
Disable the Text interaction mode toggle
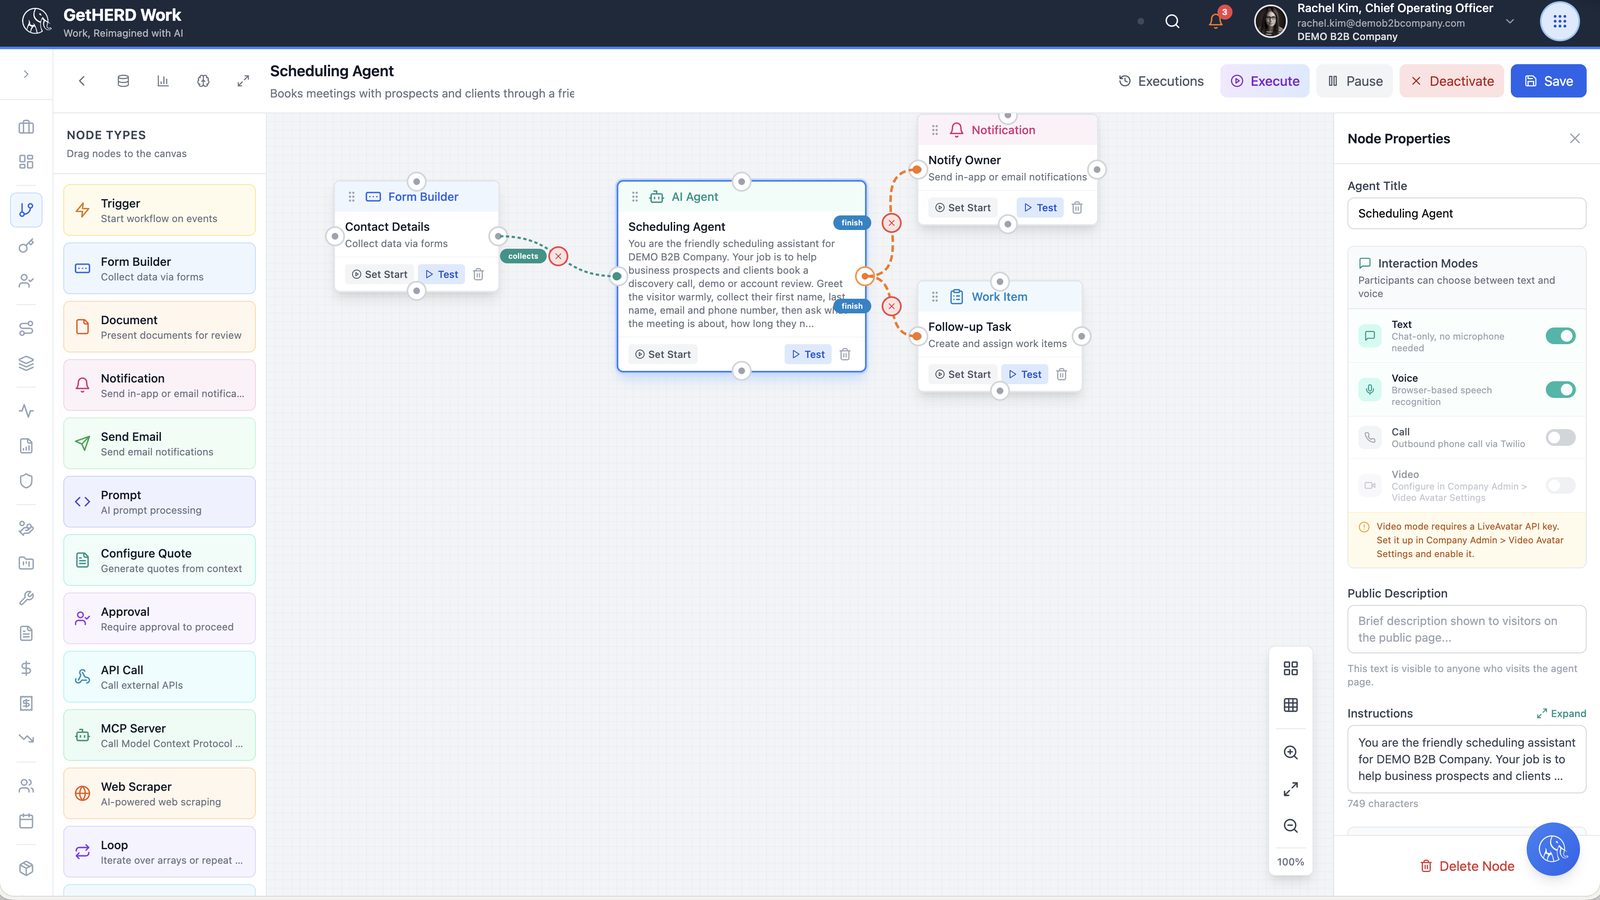[x=1560, y=336]
